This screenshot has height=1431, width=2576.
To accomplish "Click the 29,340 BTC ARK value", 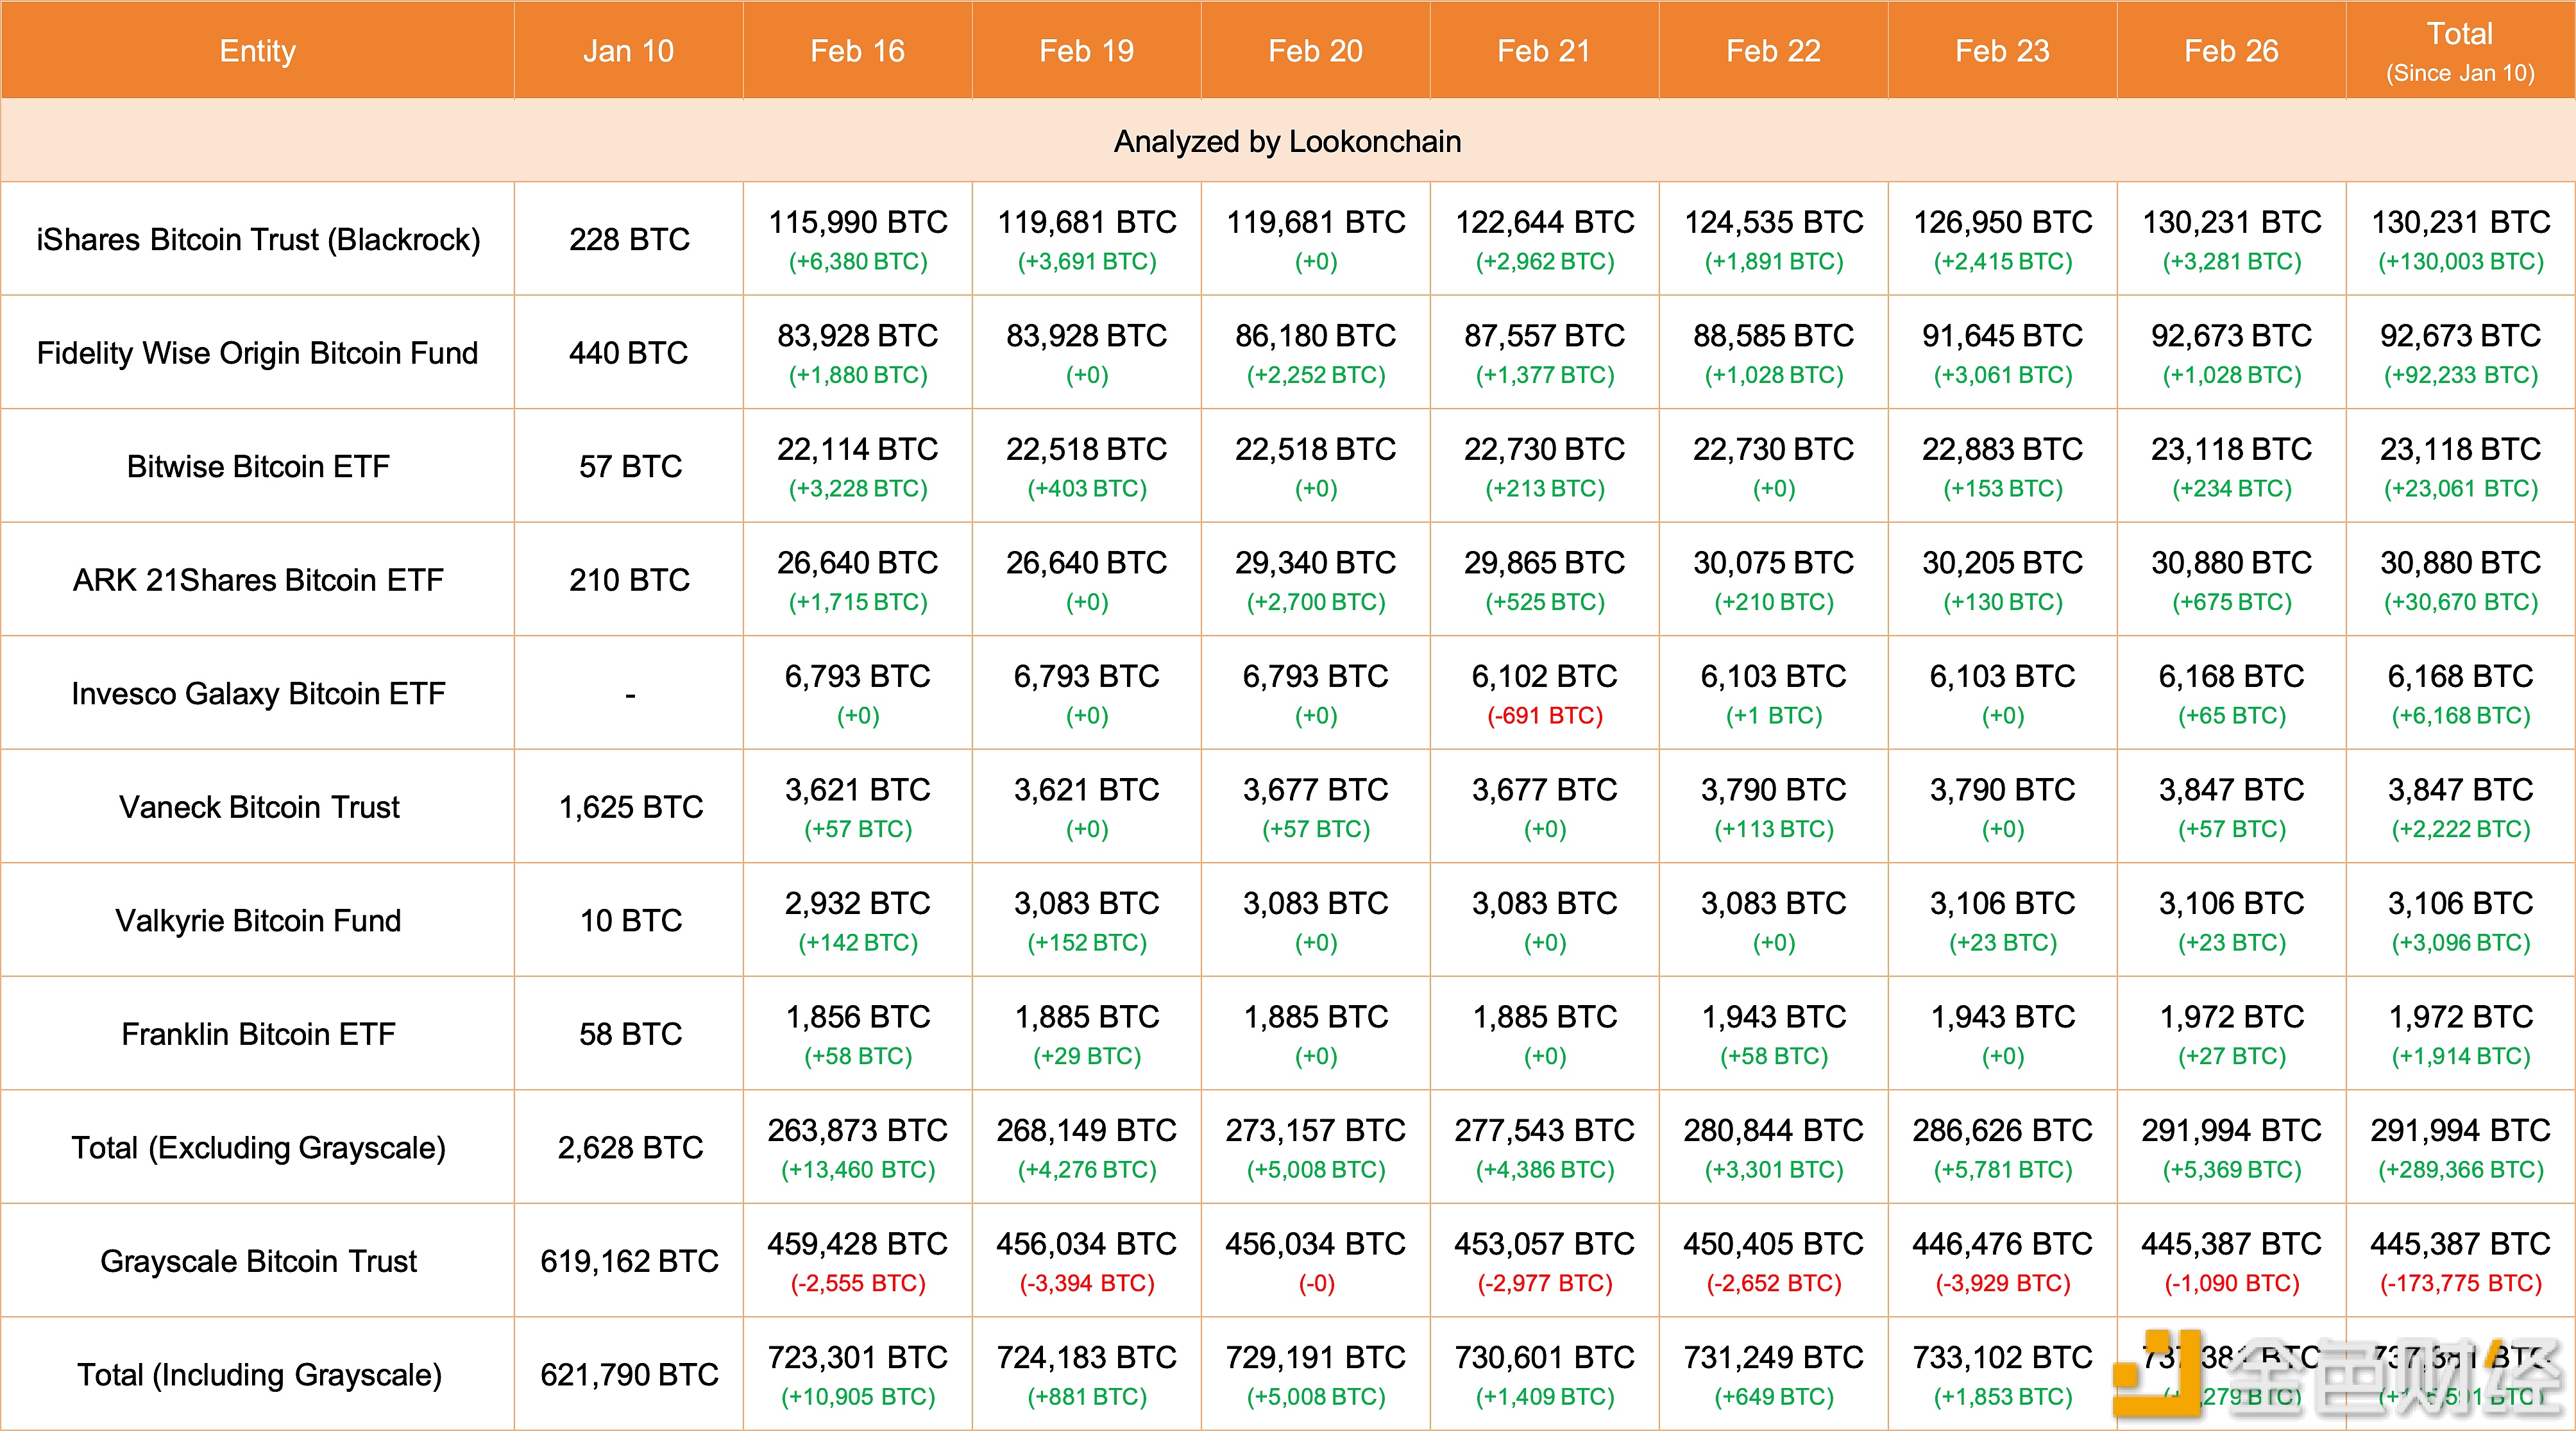I will 1316,563.
